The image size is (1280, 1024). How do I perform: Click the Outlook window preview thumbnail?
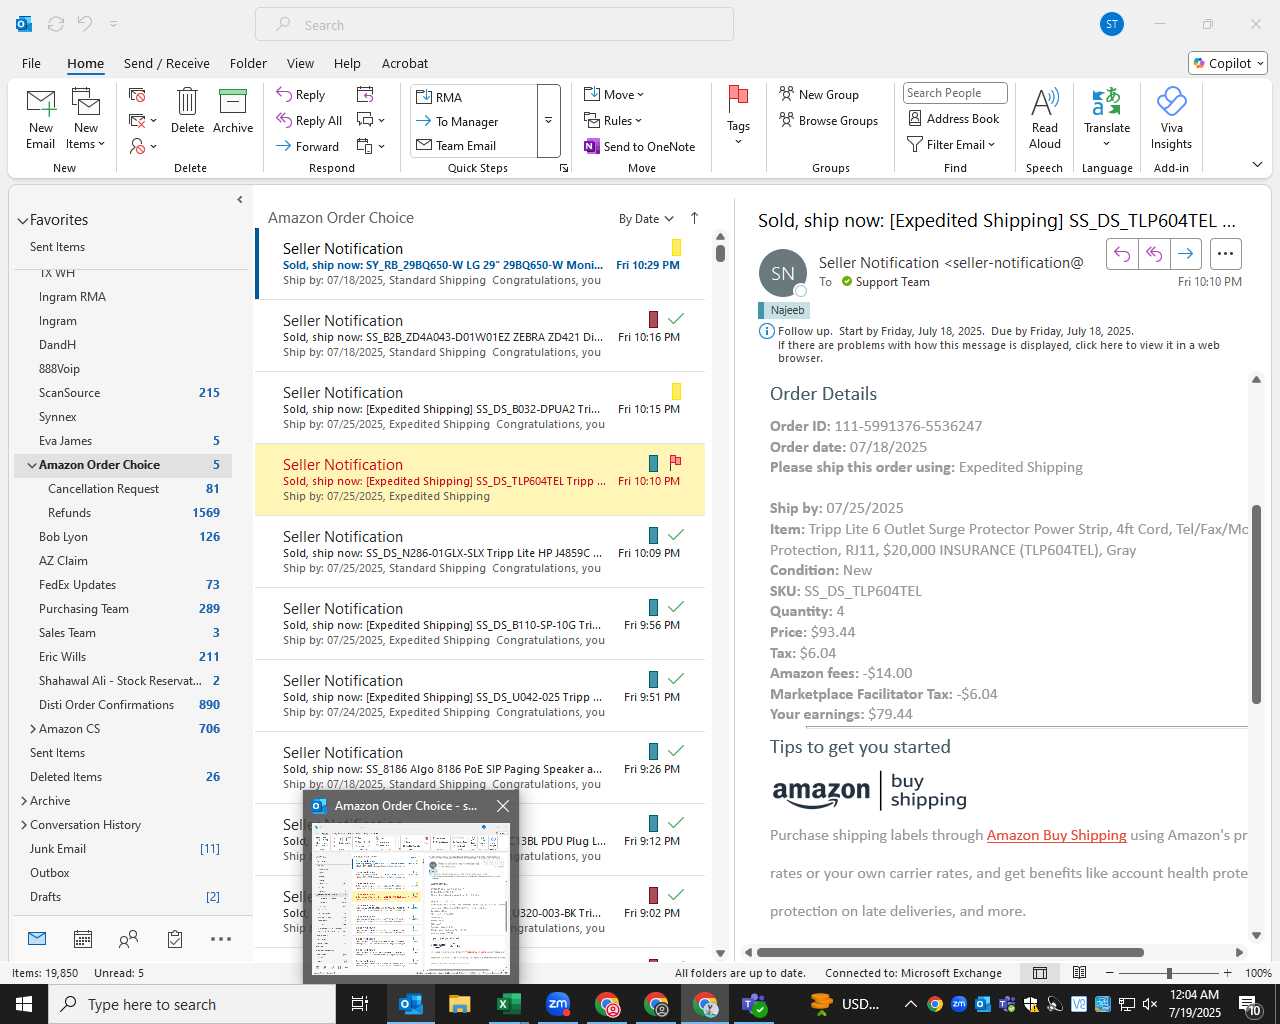pyautogui.click(x=411, y=897)
